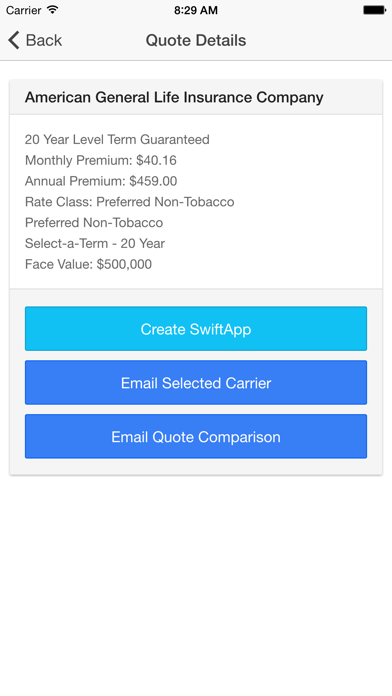Tap the 8:29 AM clock
This screenshot has height=696, width=392.
pos(196,10)
